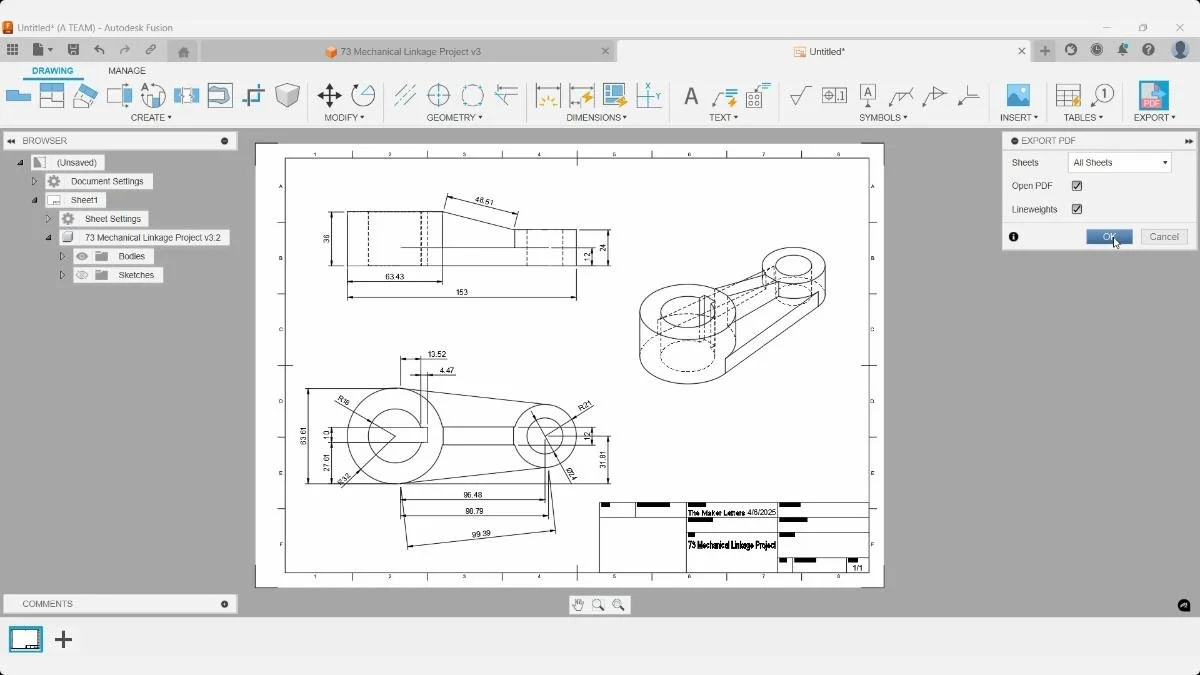Click the Insert Image icon
The height and width of the screenshot is (675, 1200).
click(1018, 96)
